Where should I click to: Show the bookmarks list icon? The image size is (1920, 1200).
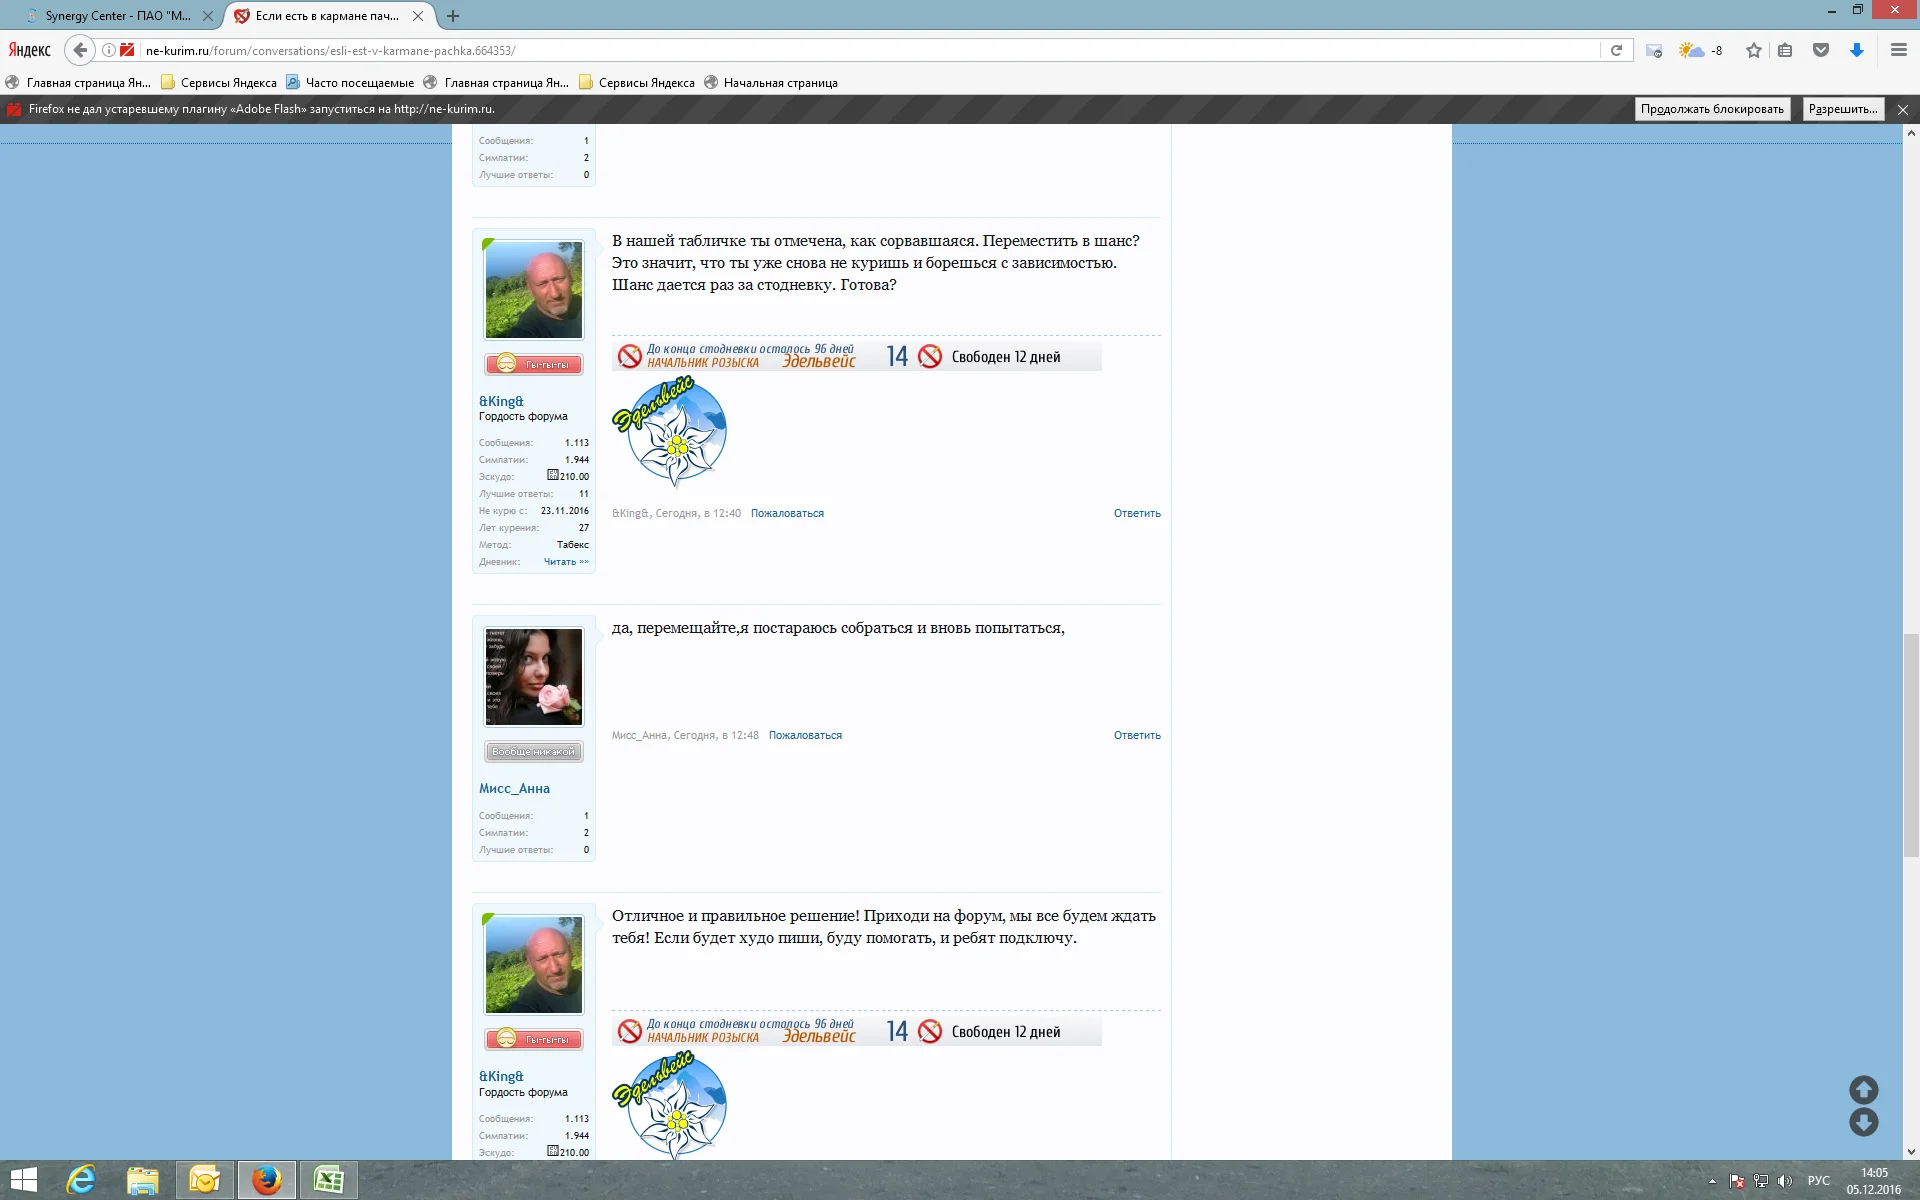1785,50
